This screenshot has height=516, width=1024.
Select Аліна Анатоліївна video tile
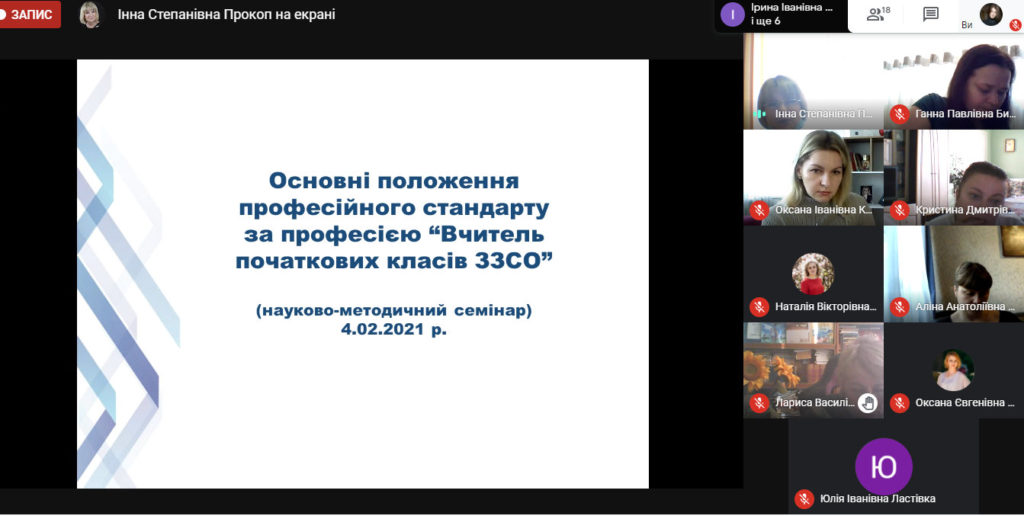[x=954, y=274]
